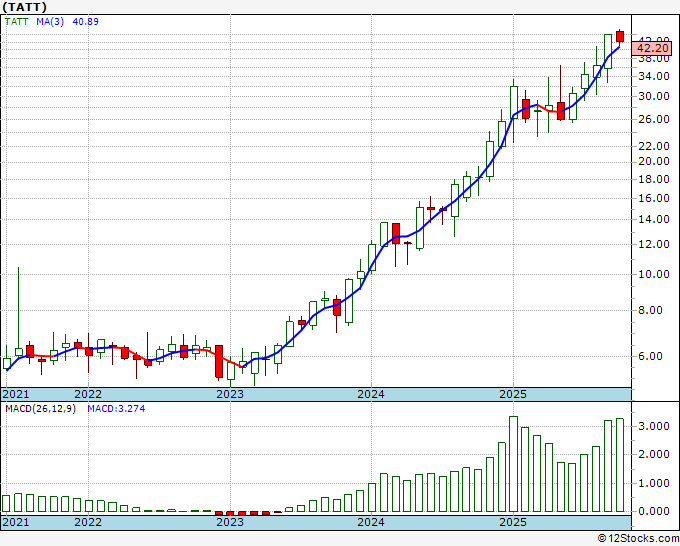Select 2021 on the price chart timeline
The image size is (680, 546).
15,394
